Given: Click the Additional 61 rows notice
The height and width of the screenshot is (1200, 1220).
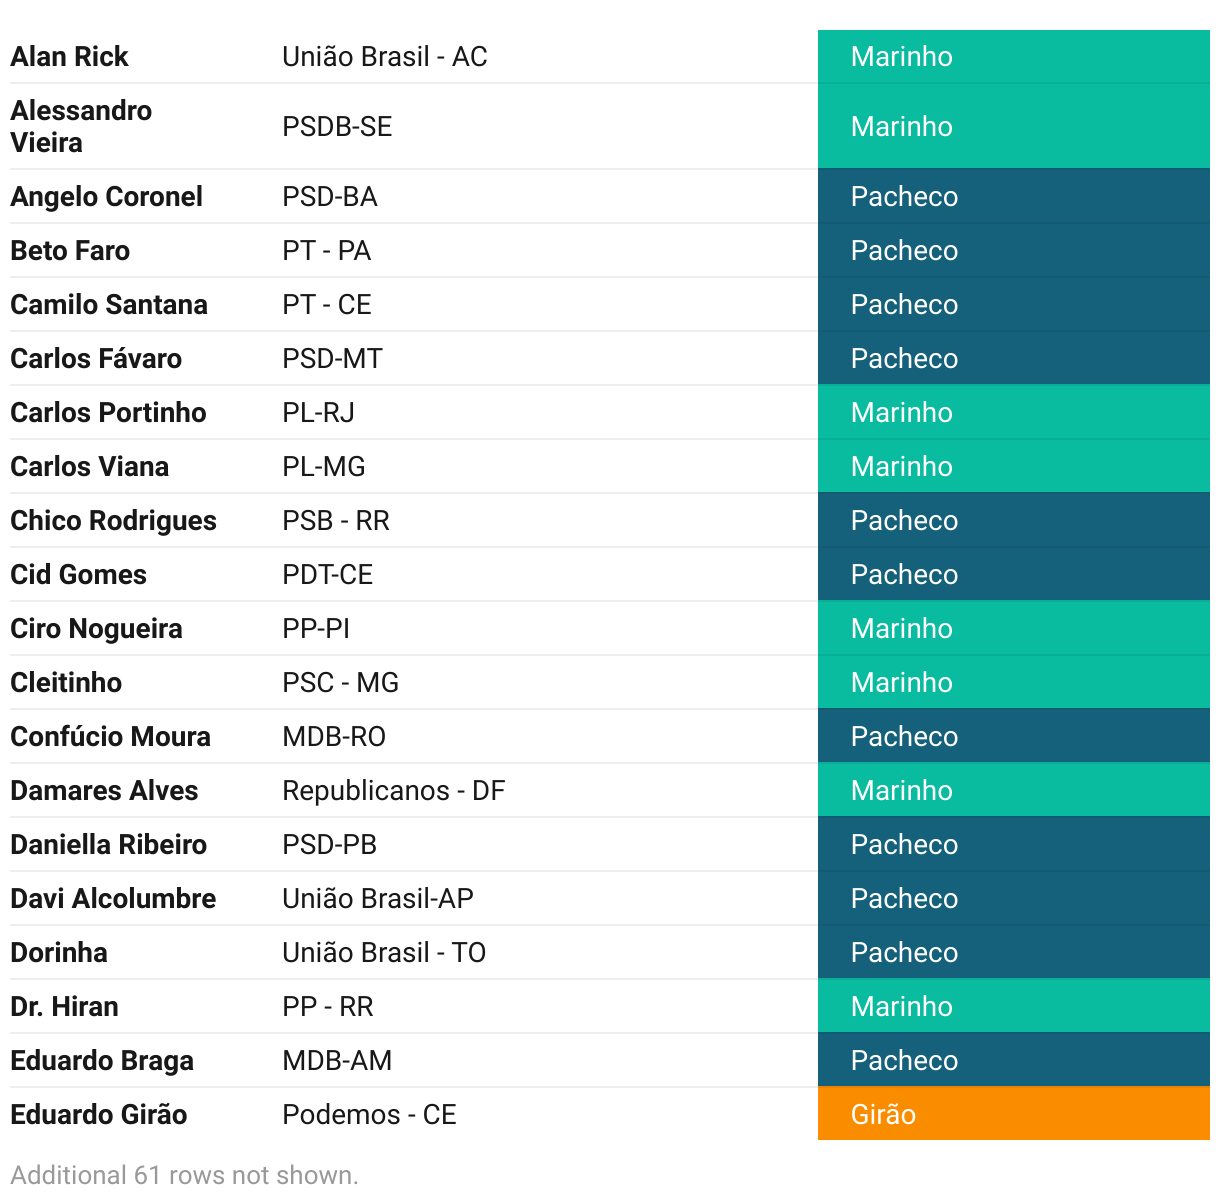Looking at the screenshot, I should tap(184, 1175).
